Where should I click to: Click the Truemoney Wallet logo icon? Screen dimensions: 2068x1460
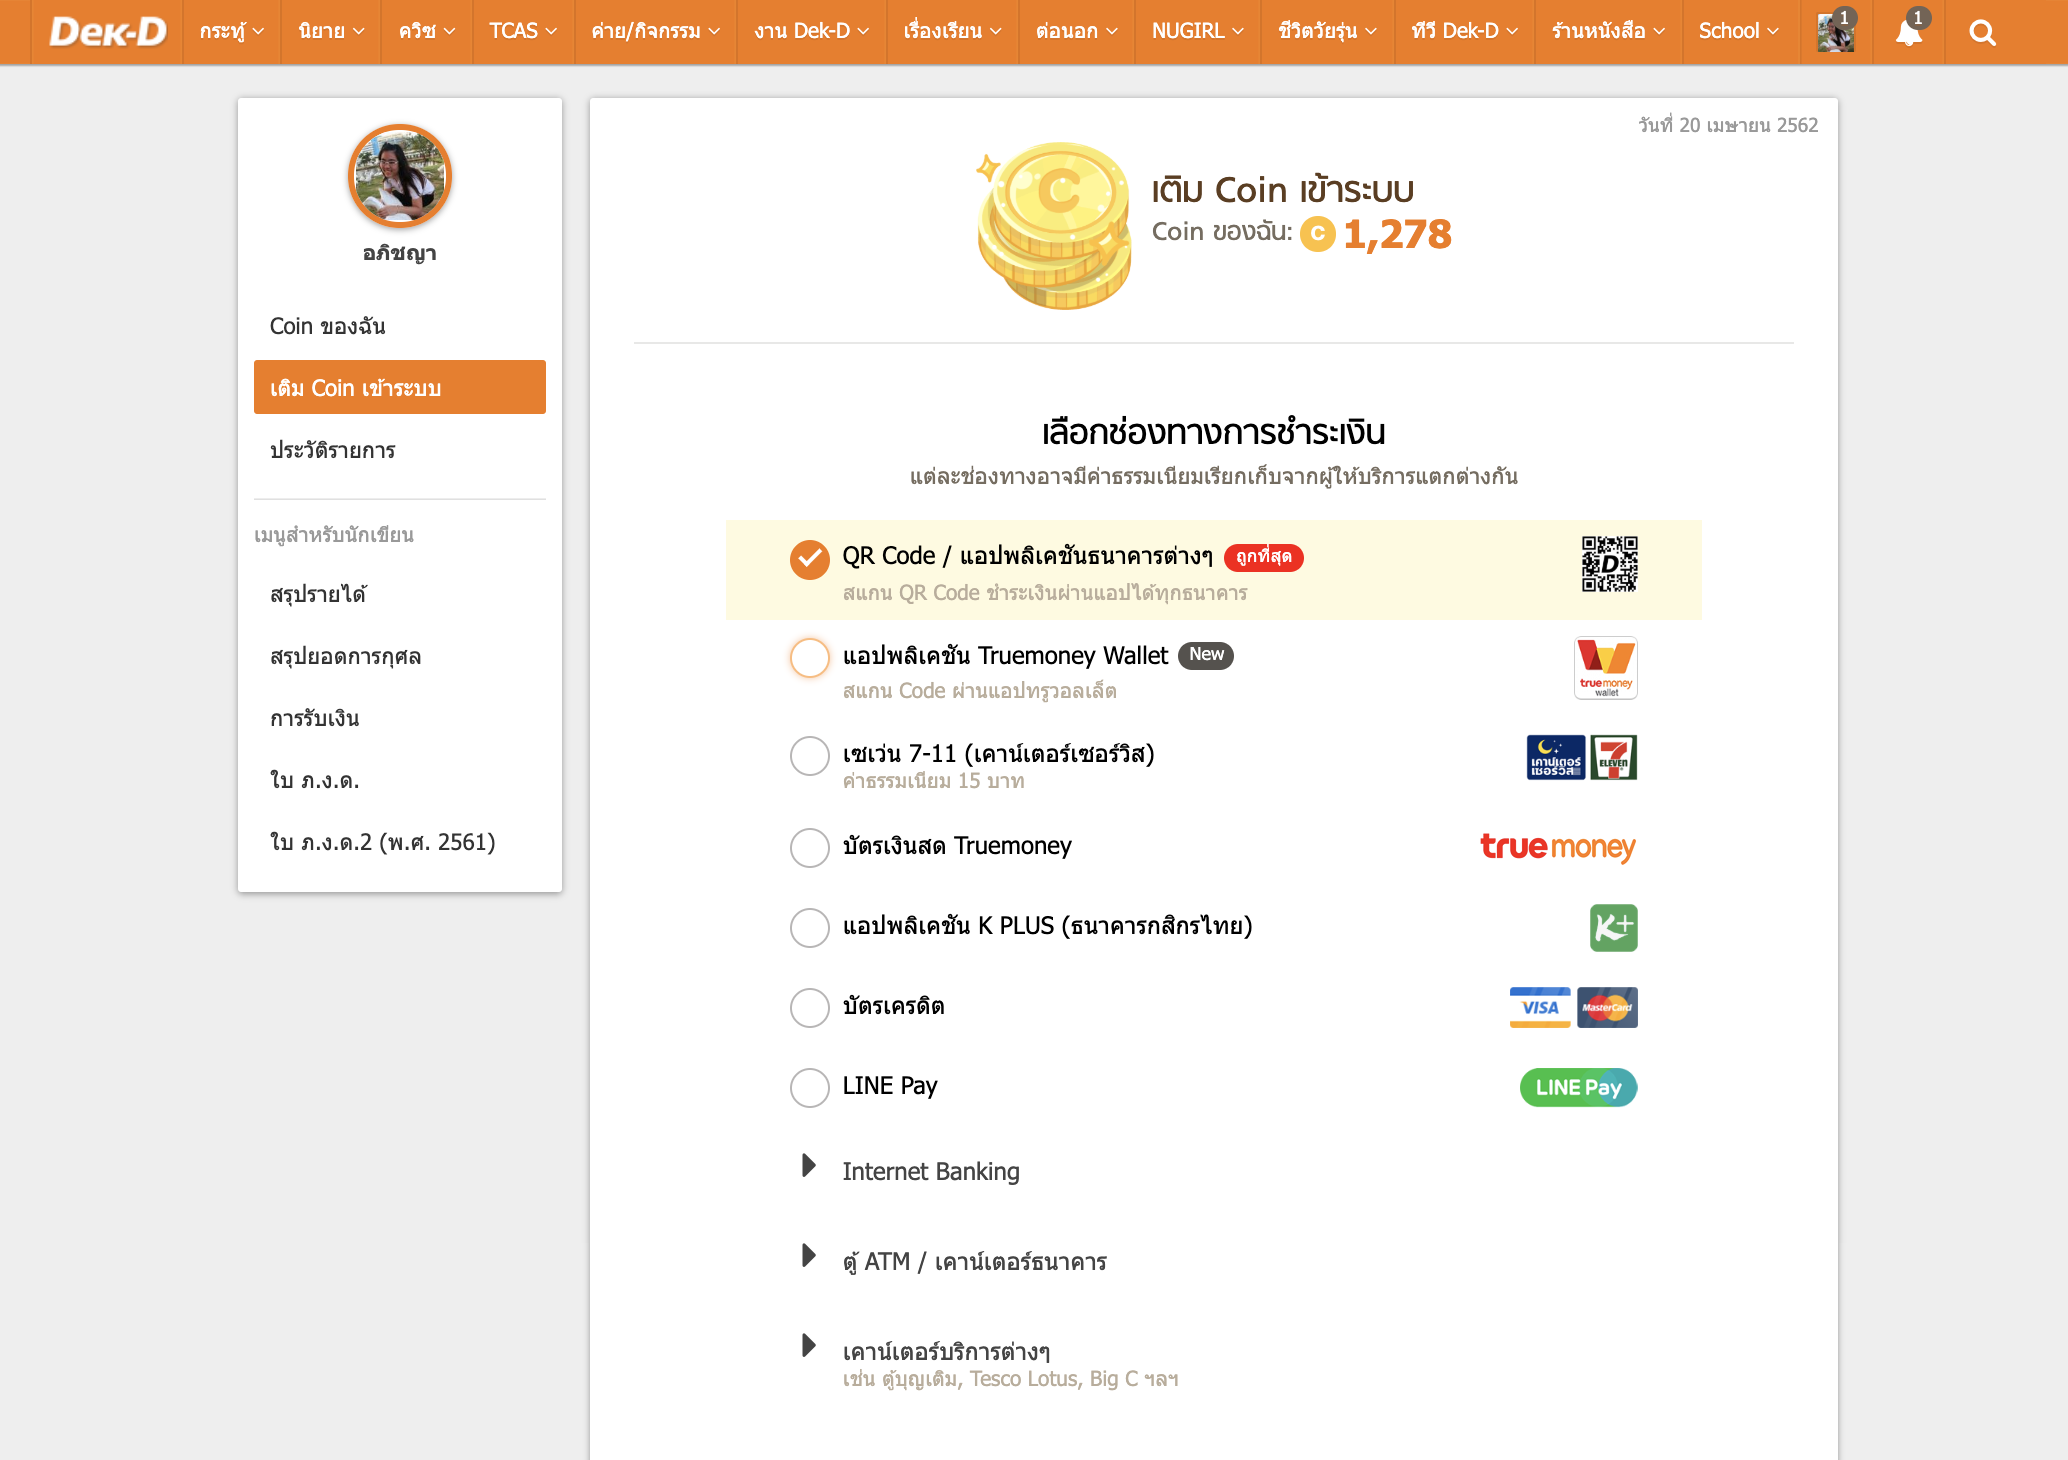pyautogui.click(x=1605, y=668)
